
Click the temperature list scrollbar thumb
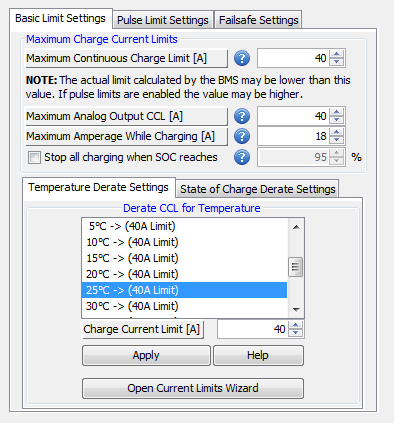(296, 267)
